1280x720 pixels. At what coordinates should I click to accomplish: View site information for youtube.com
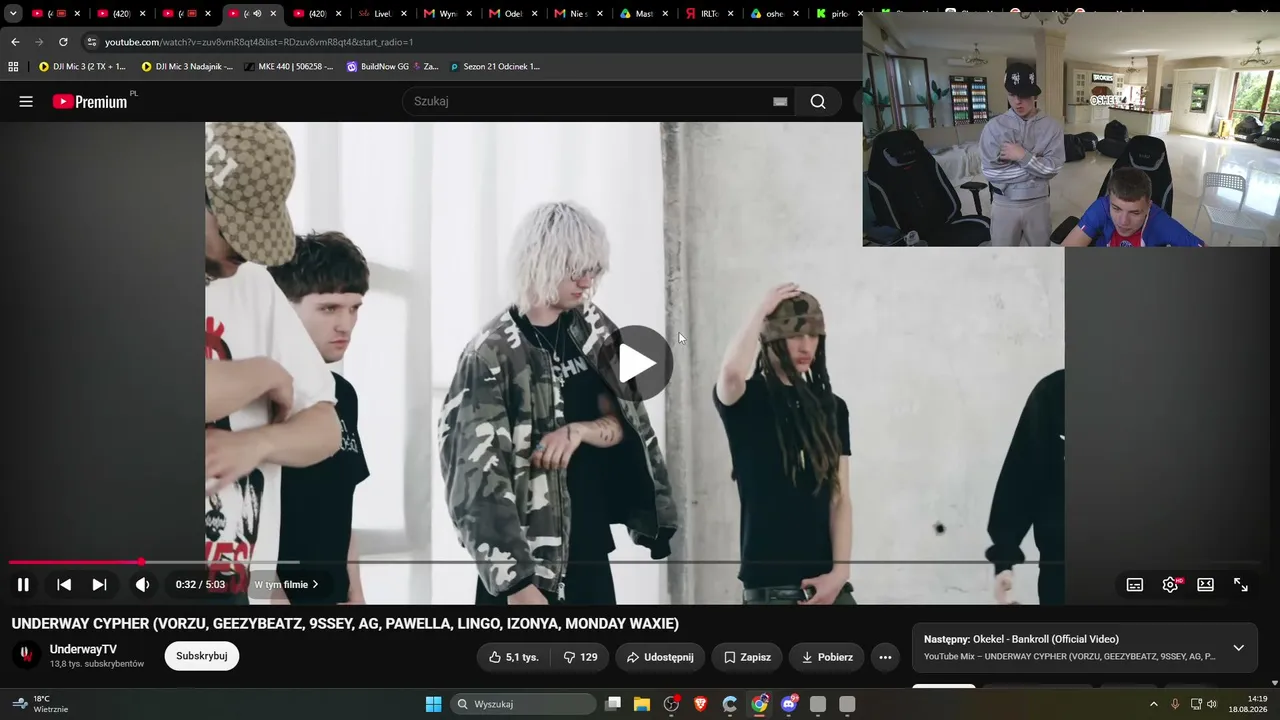[92, 42]
